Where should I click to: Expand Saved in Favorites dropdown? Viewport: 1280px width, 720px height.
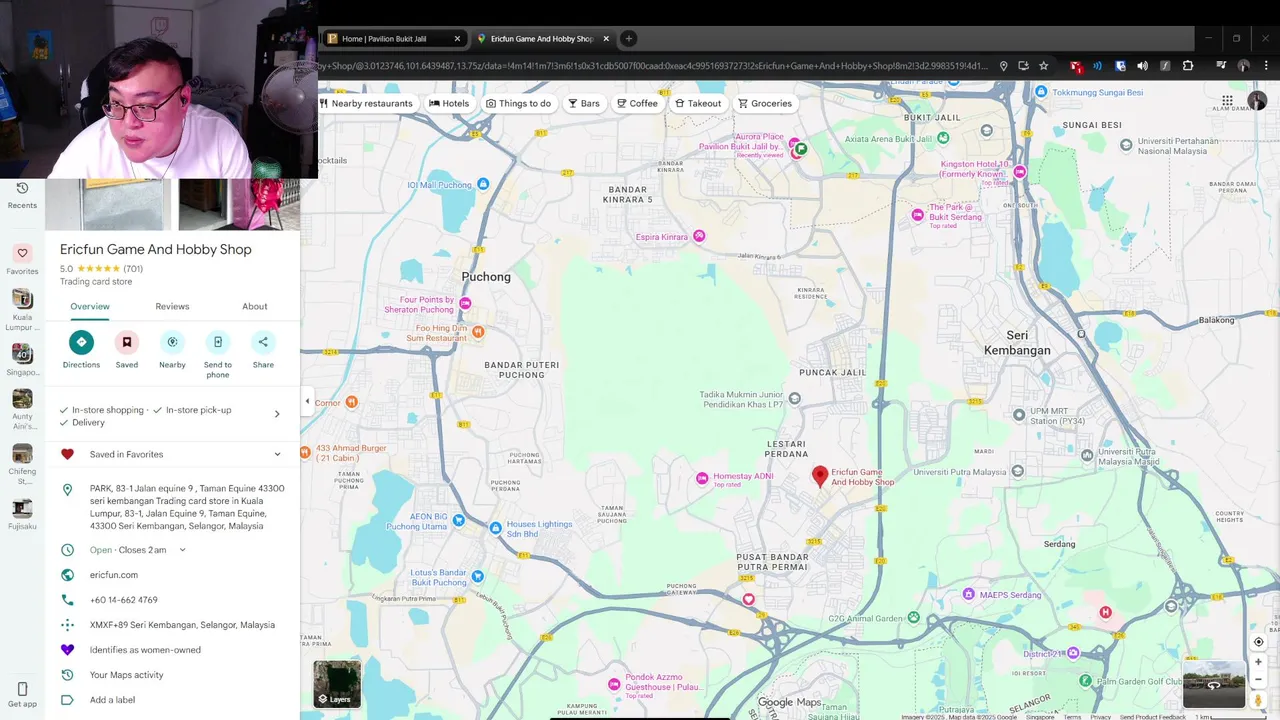277,454
